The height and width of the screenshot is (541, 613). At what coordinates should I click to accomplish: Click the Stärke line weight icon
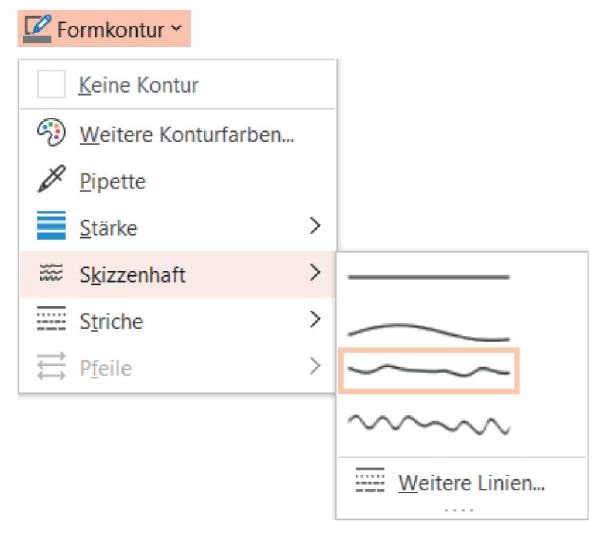[x=51, y=227]
